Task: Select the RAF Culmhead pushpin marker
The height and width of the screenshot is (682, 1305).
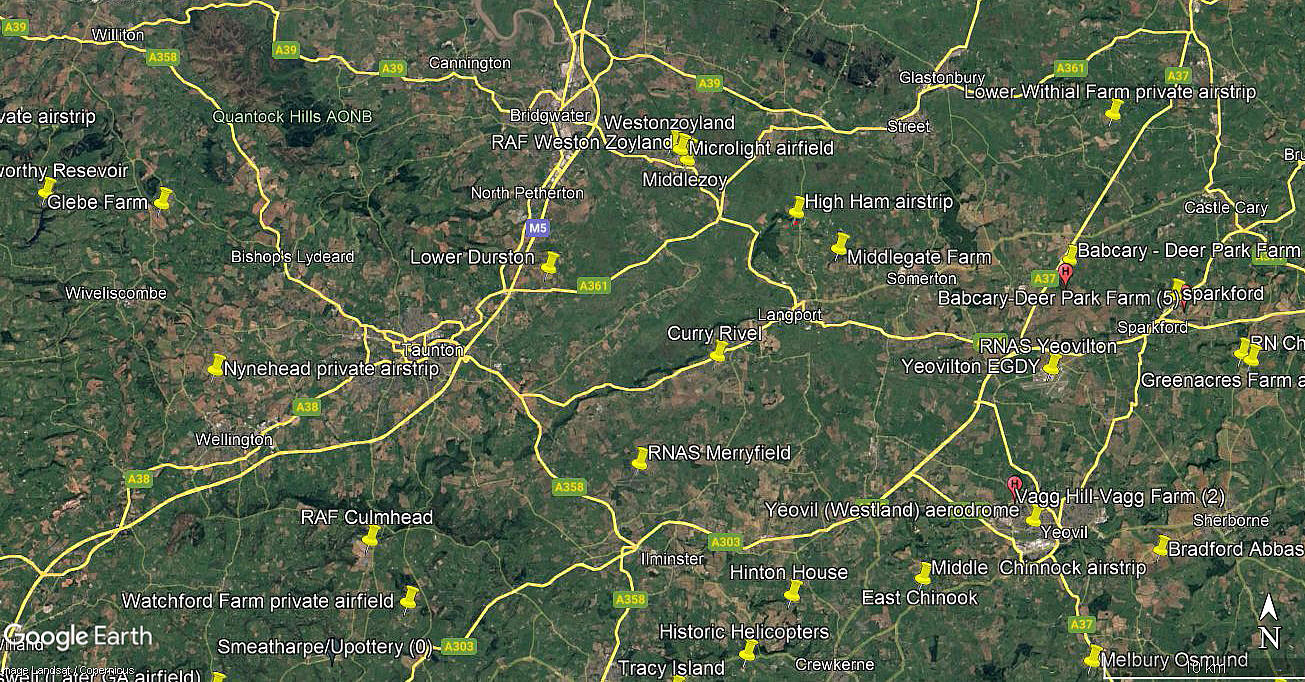Action: point(370,536)
